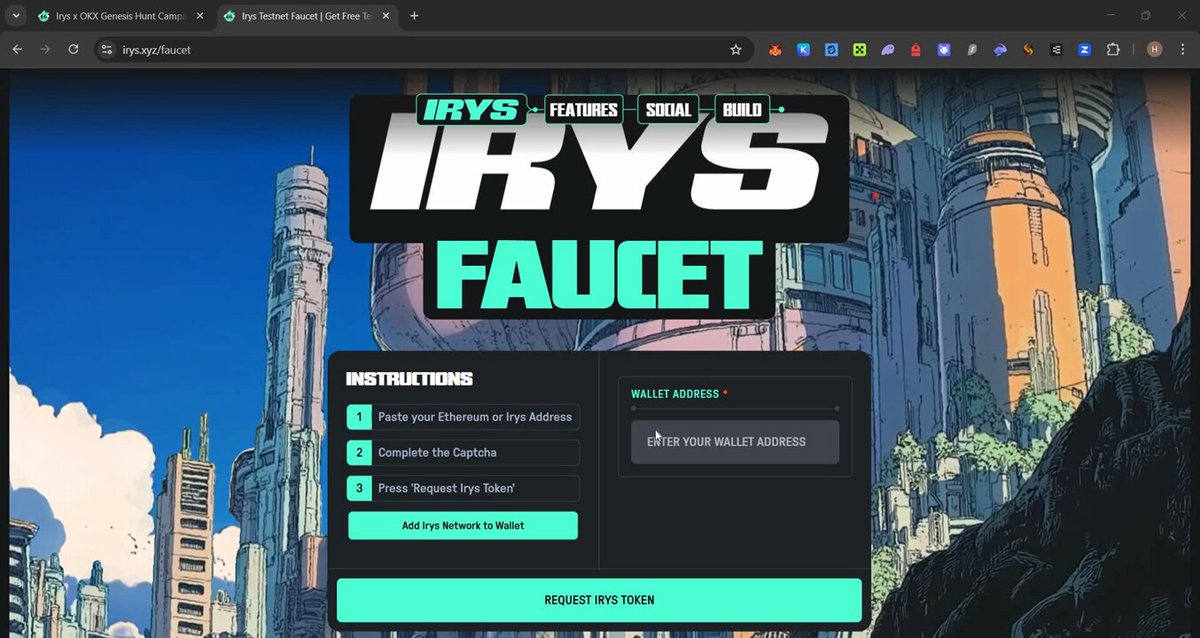
Task: Open the Chrome profile avatar H
Action: pyautogui.click(x=1154, y=49)
